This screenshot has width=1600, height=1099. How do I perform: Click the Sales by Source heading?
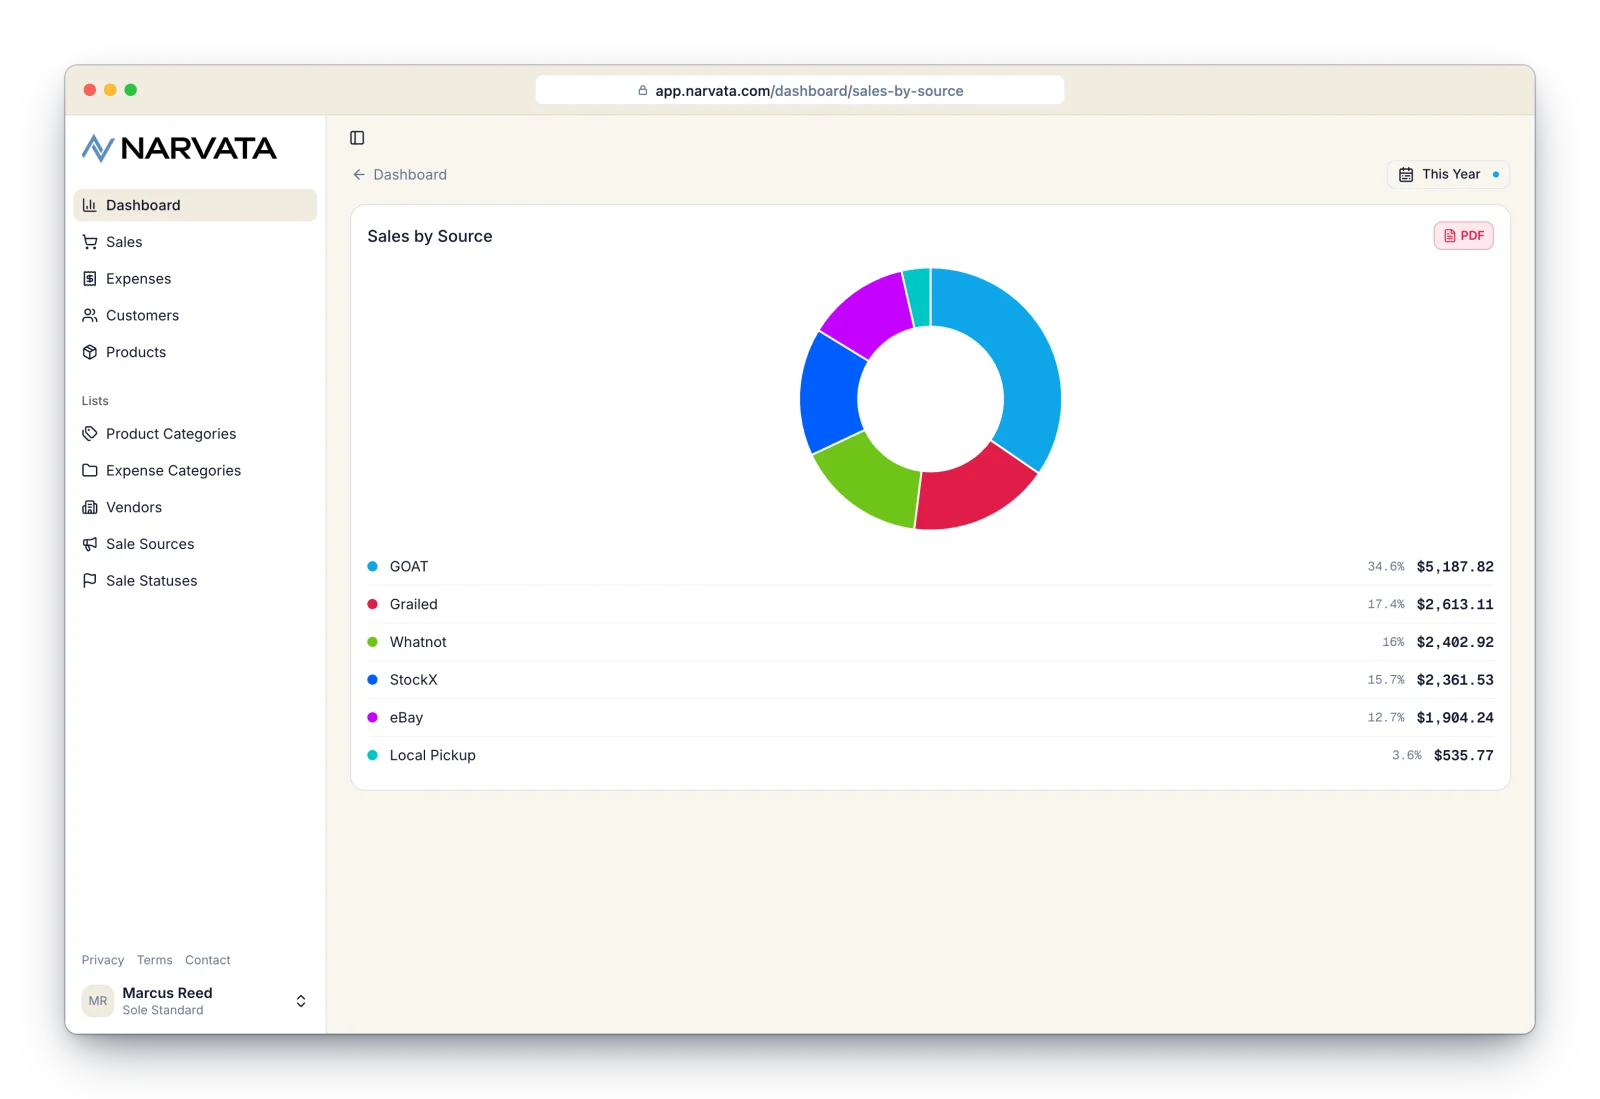tap(430, 237)
